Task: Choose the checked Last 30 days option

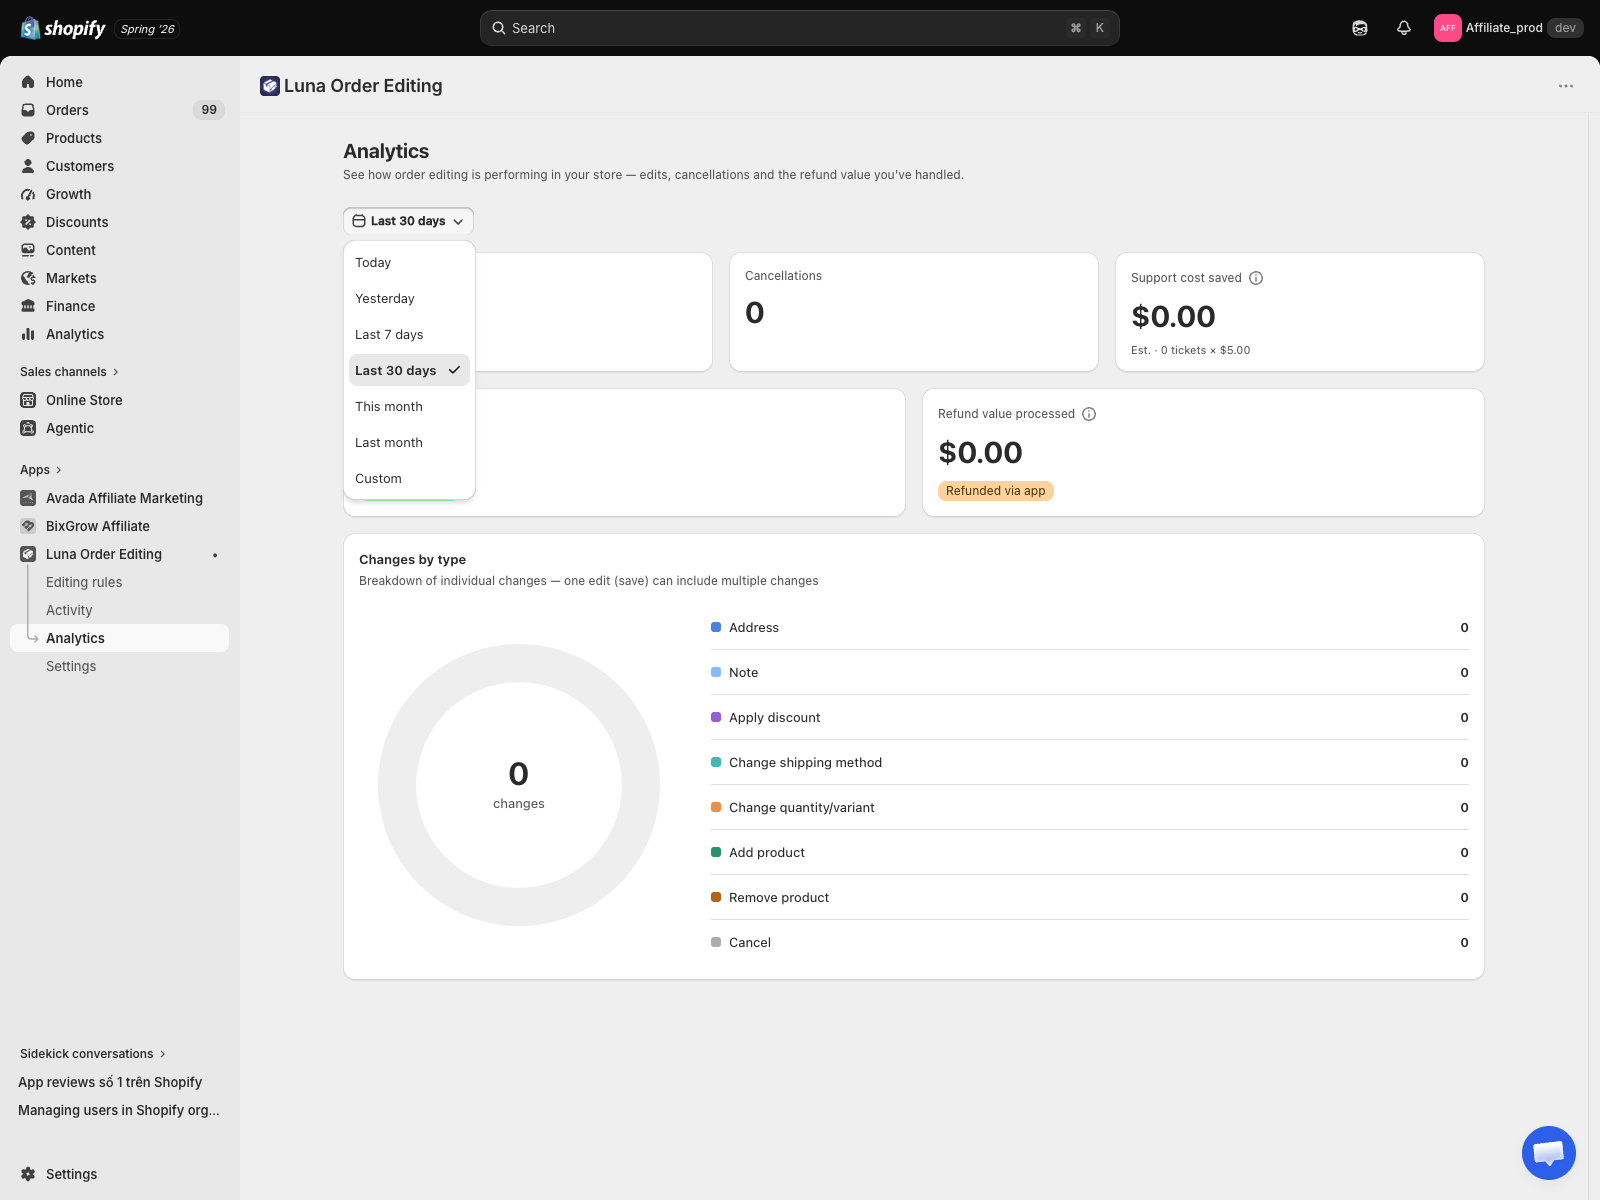Action: (x=409, y=371)
